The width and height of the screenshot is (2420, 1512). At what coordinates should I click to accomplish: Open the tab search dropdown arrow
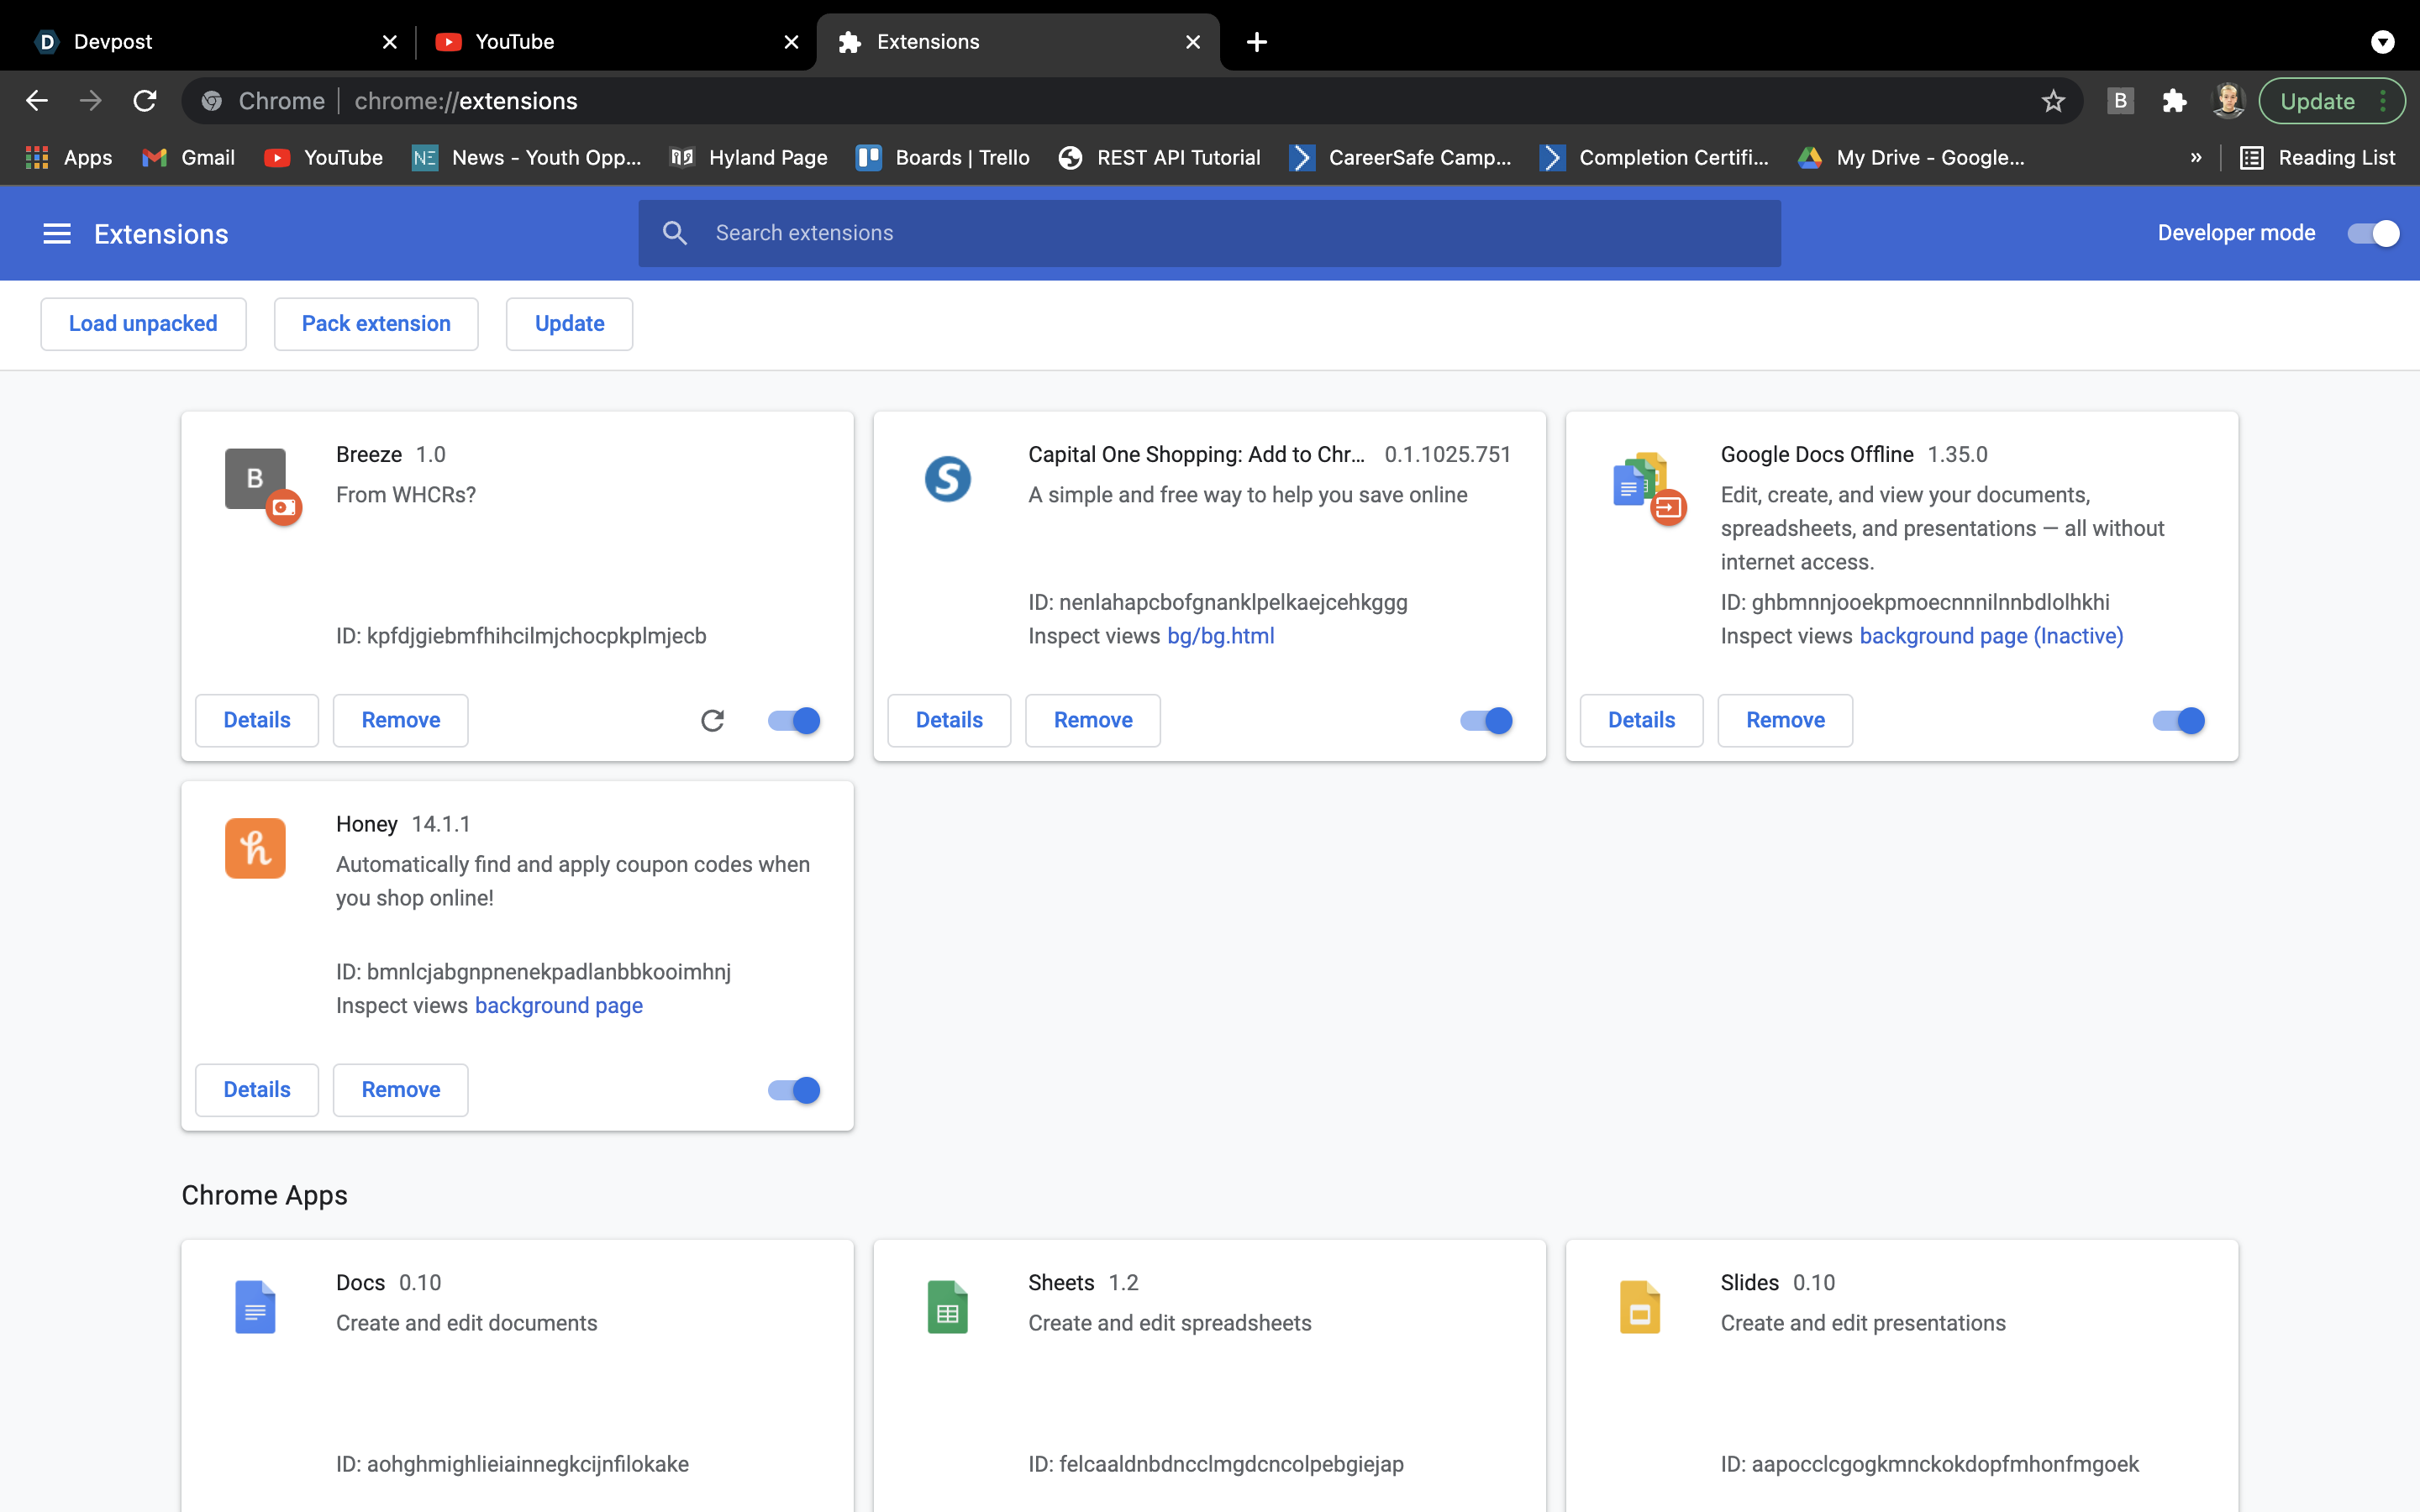click(x=2383, y=42)
